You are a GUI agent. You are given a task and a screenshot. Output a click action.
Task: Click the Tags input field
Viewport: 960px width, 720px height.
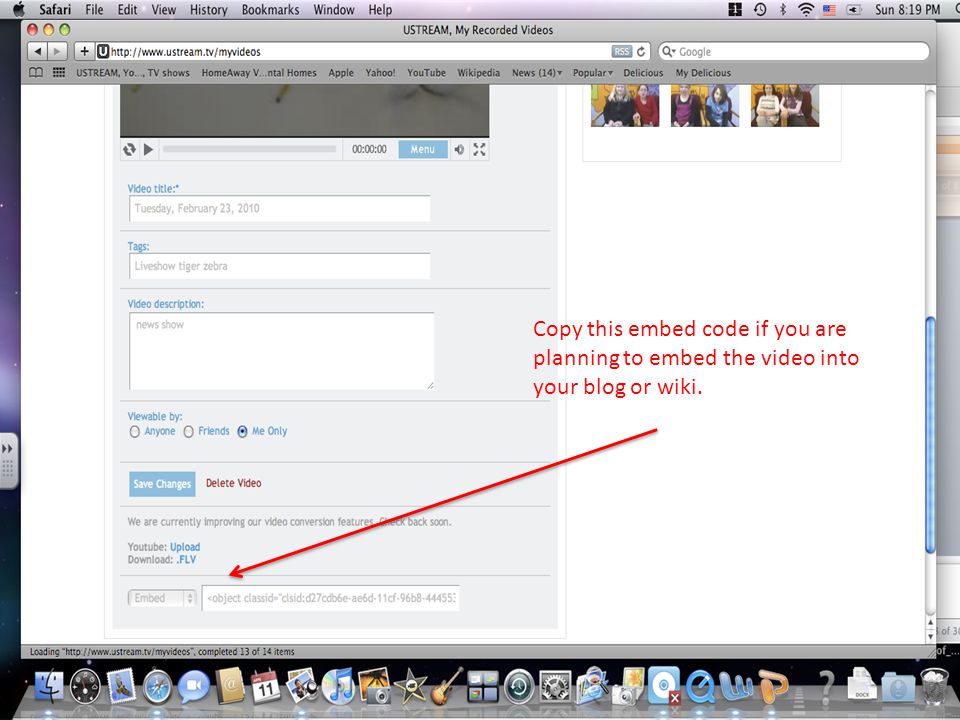point(279,266)
